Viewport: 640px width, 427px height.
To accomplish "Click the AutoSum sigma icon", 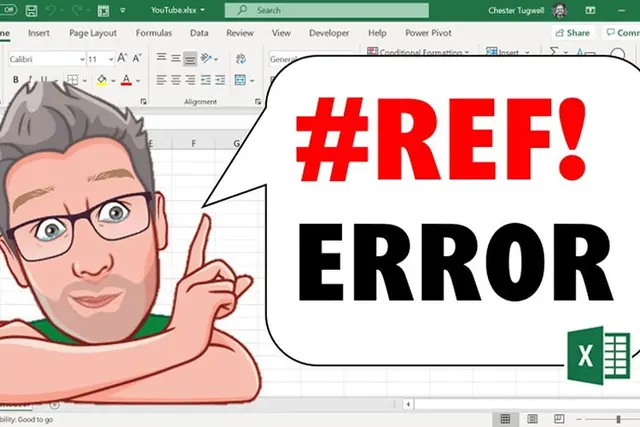I will tap(553, 52).
